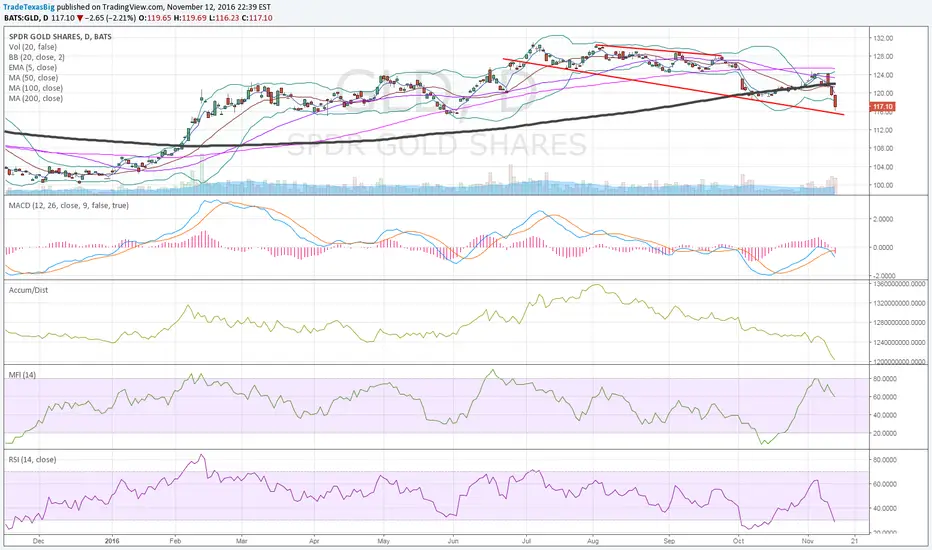Click the MACD (12, 26, close, 9, false, true) label

(68, 205)
